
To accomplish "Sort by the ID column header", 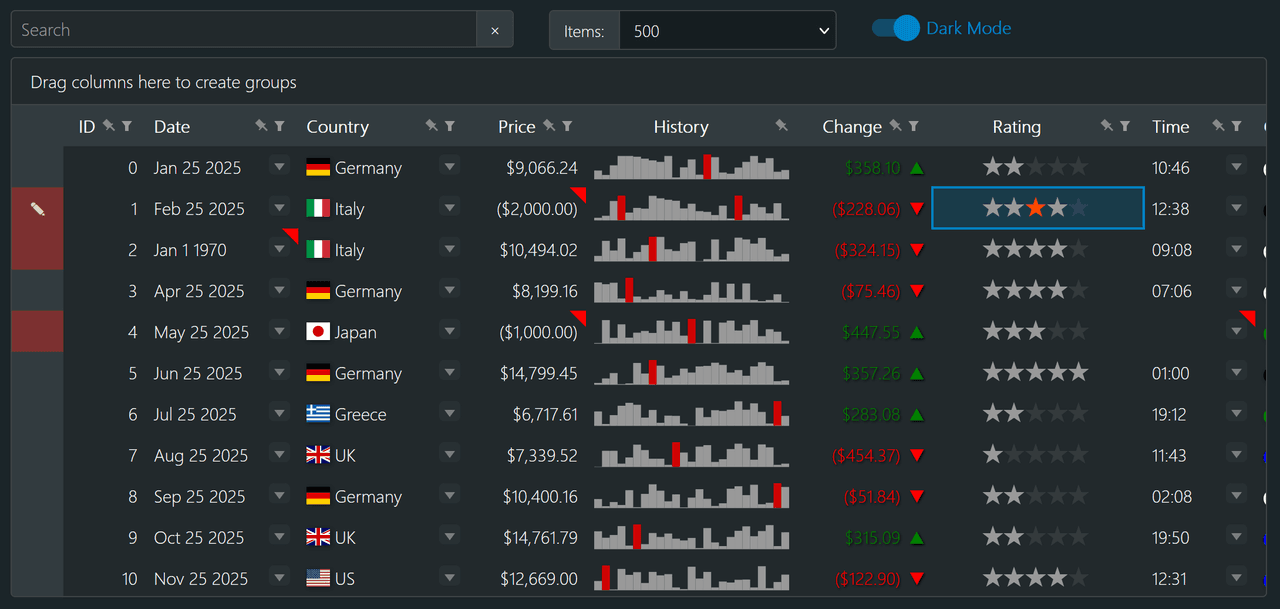I will tap(87, 127).
